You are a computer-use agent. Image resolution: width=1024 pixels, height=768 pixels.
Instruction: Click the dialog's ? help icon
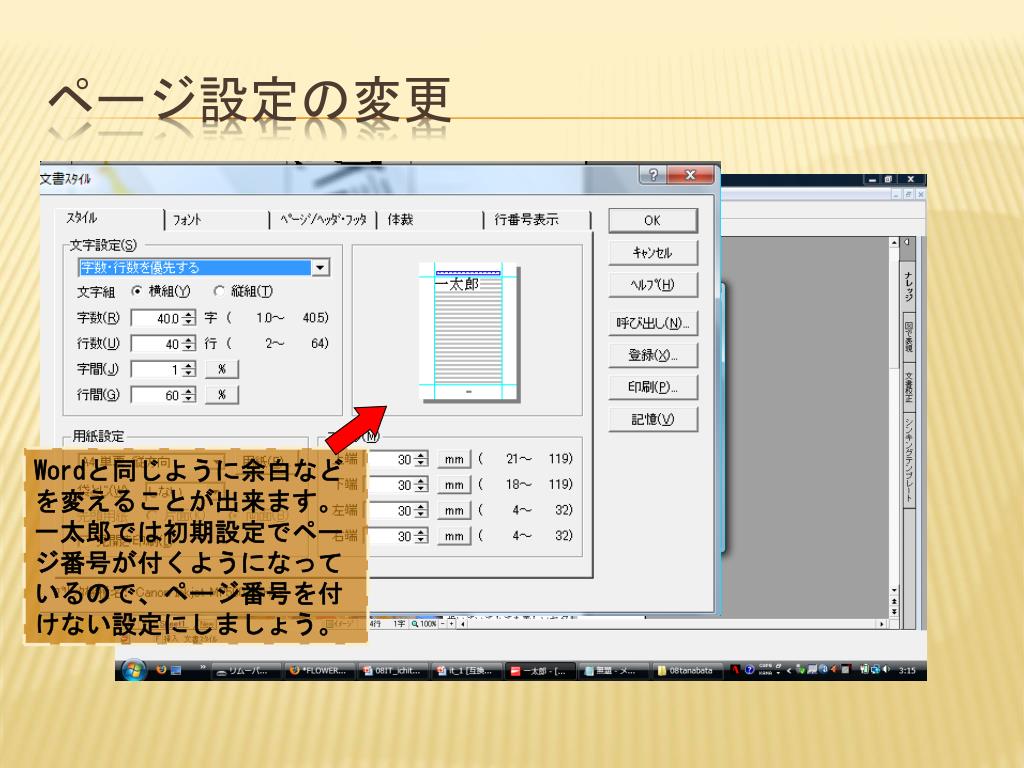coord(654,174)
